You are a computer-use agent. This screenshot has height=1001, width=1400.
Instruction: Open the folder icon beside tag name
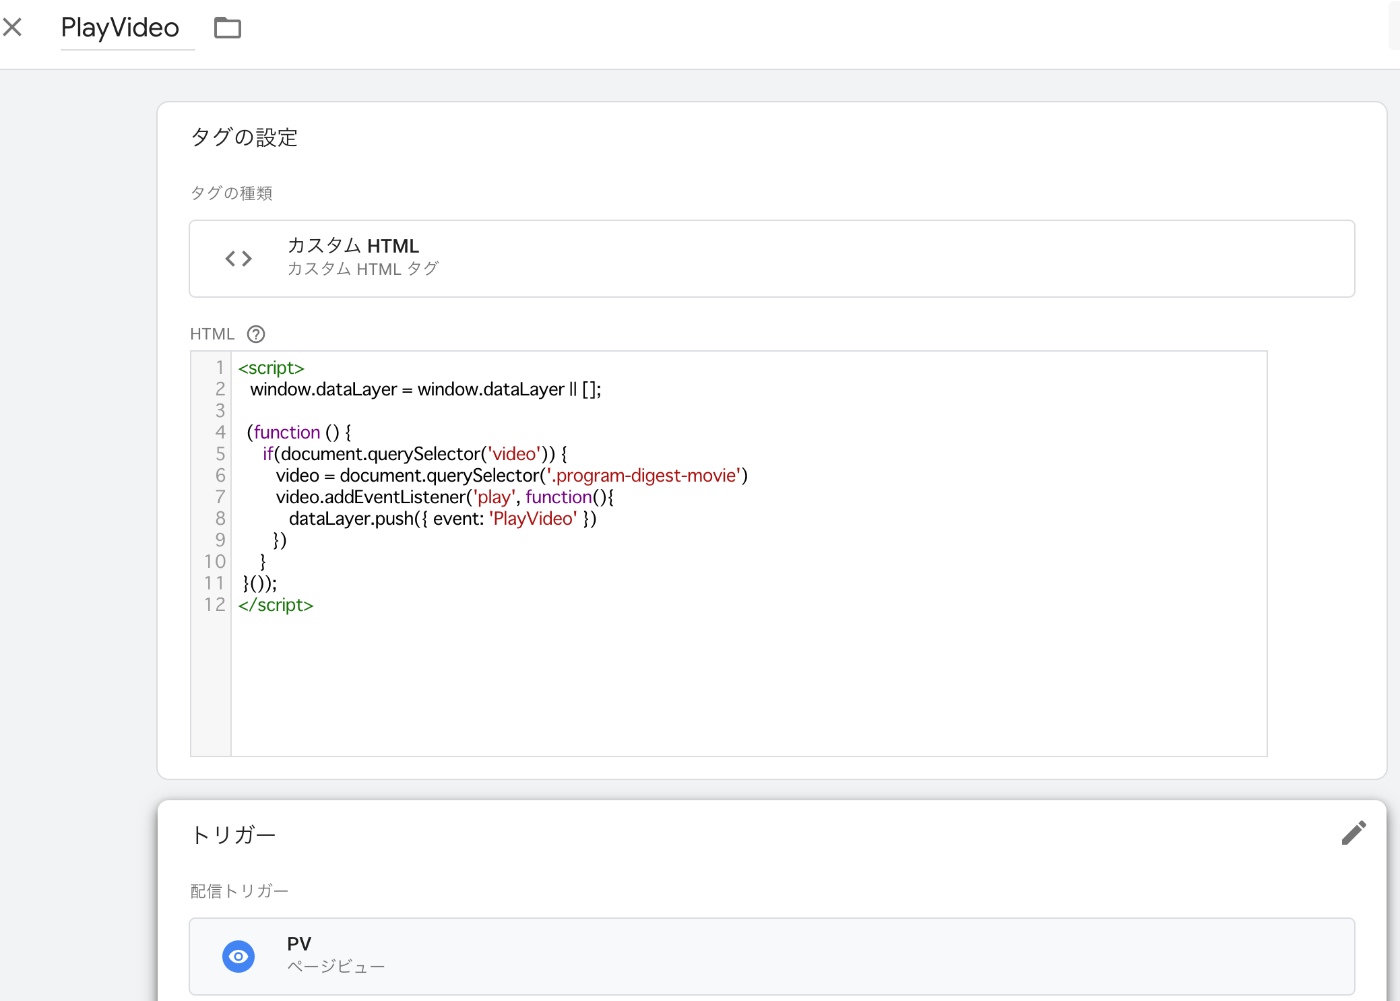(228, 28)
